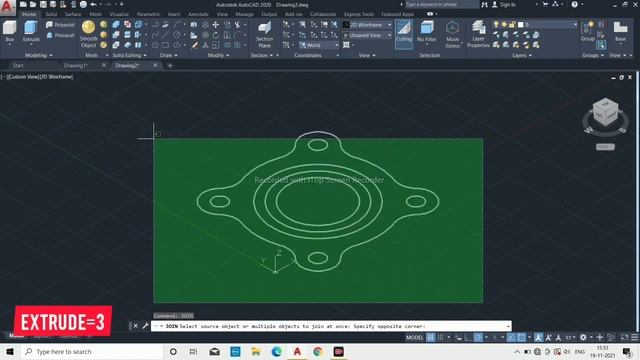The width and height of the screenshot is (640, 360).
Task: Click the MODEL space button in status bar
Action: [x=414, y=338]
